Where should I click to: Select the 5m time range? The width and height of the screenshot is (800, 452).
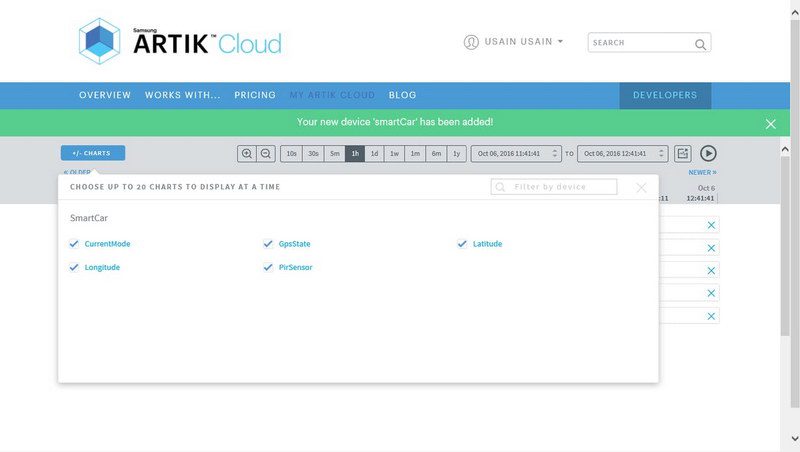[x=335, y=154]
